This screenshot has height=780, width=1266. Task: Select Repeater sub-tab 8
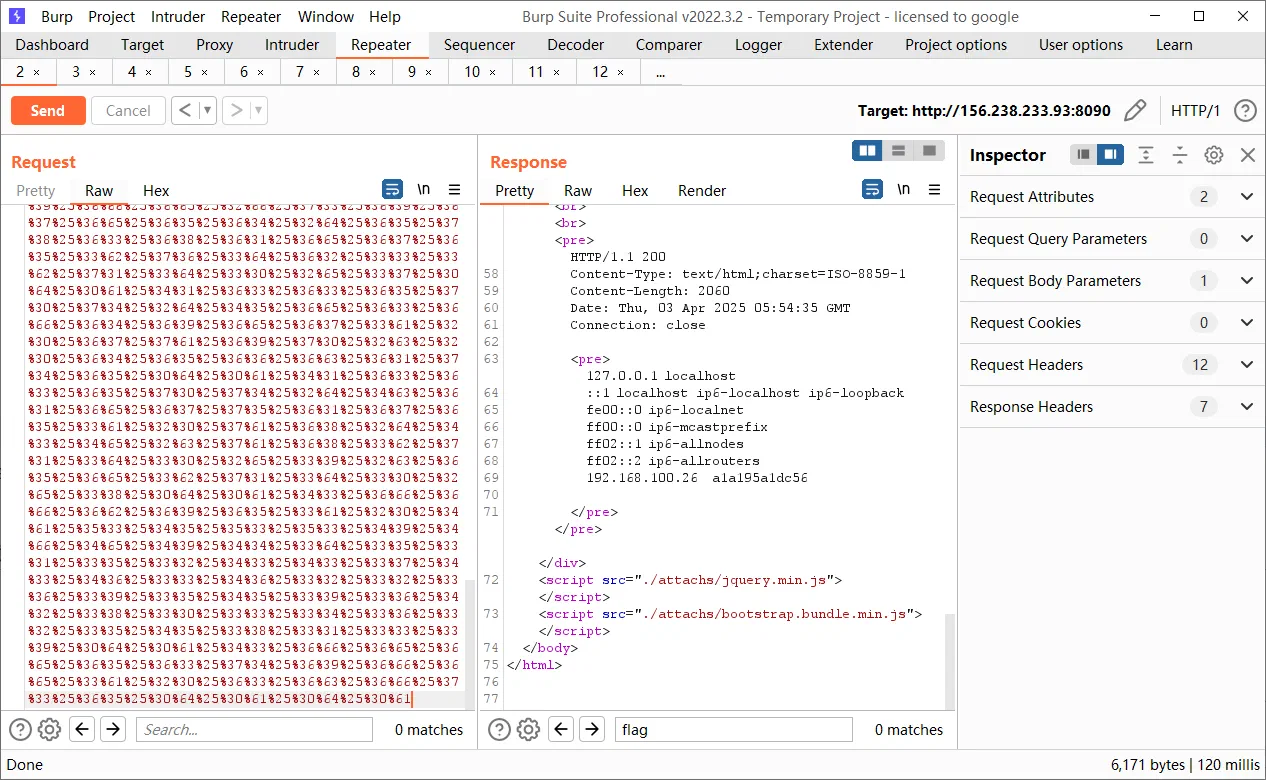click(x=356, y=72)
